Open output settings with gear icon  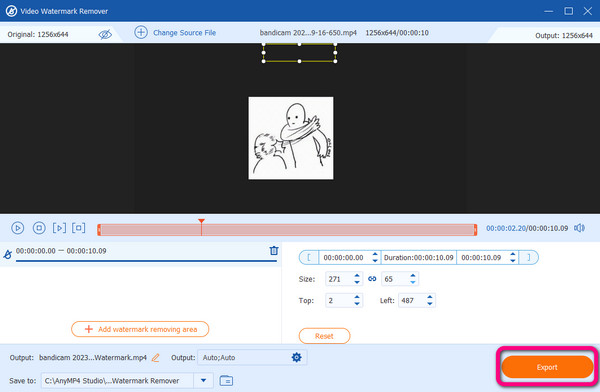pos(297,357)
